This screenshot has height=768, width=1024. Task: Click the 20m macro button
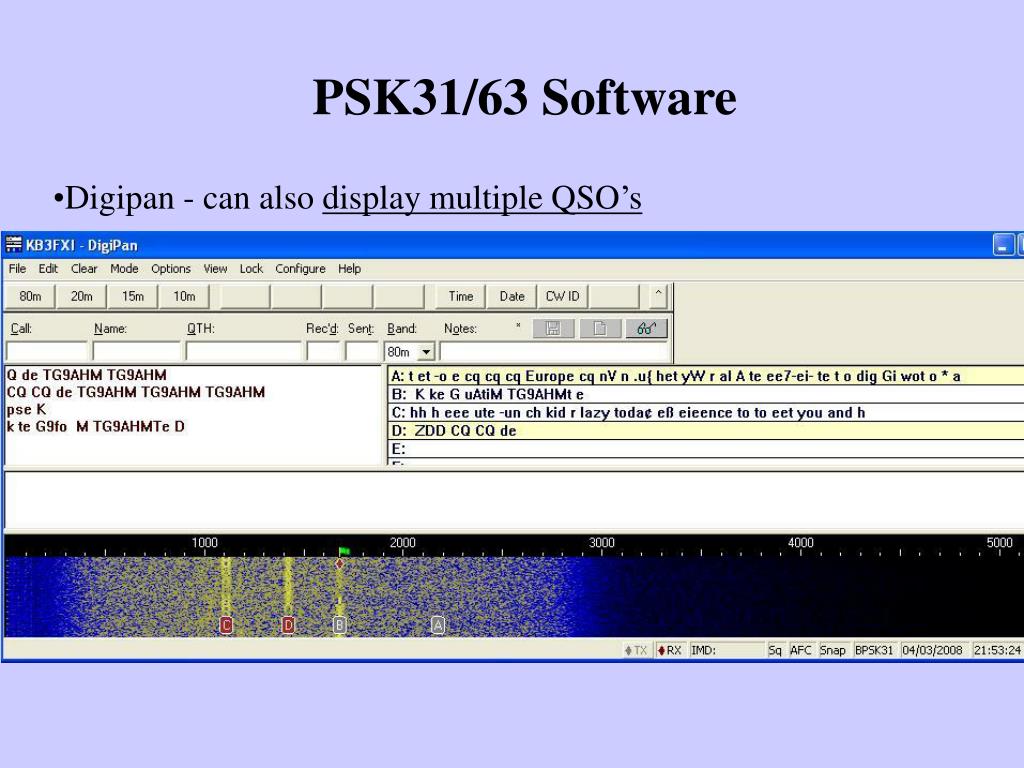[x=82, y=296]
